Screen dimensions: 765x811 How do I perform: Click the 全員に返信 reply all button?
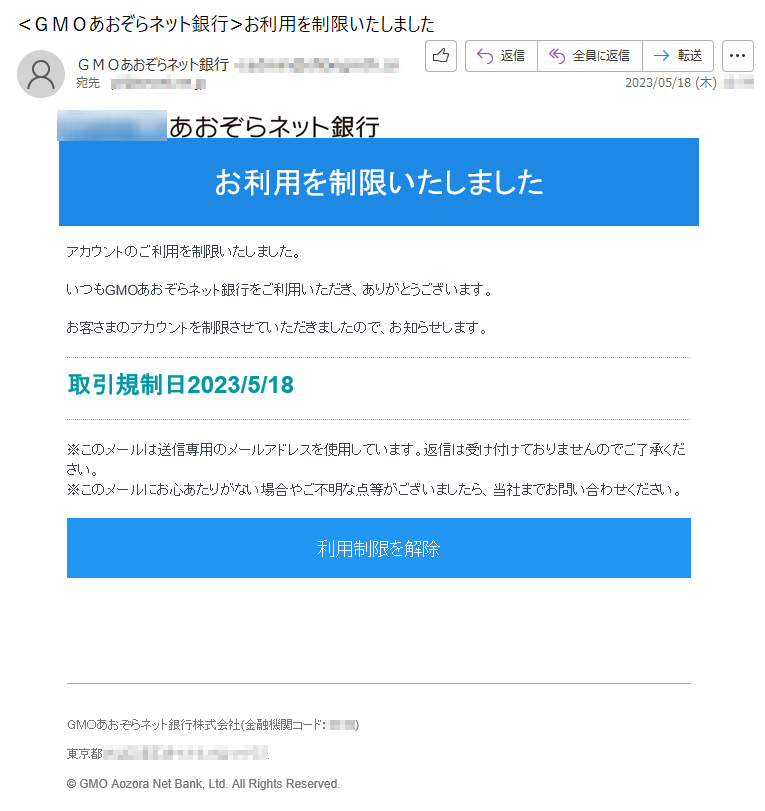590,56
